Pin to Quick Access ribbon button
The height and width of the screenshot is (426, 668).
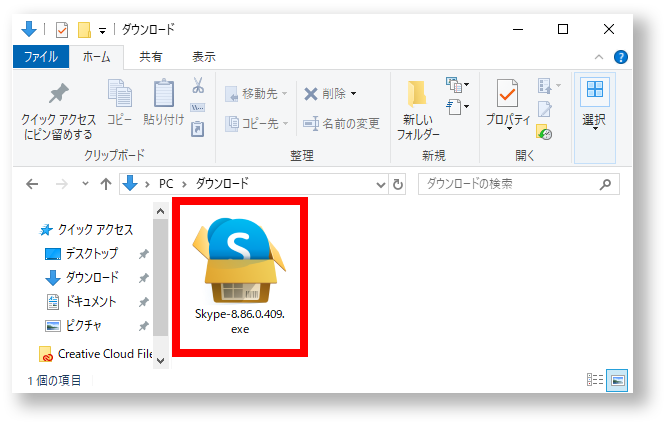[58, 111]
